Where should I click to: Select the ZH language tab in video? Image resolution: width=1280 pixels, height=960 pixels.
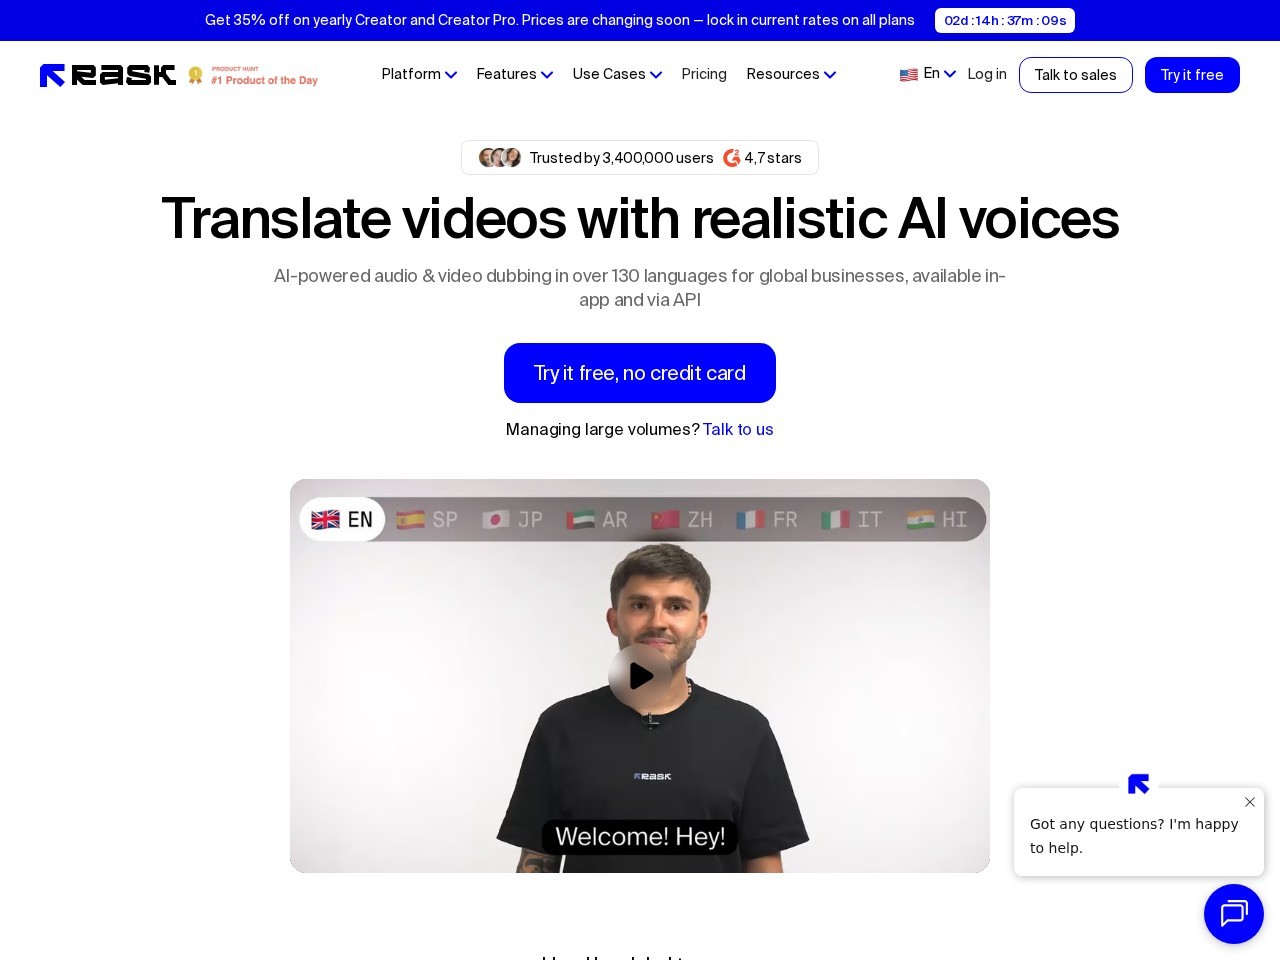[x=682, y=520]
